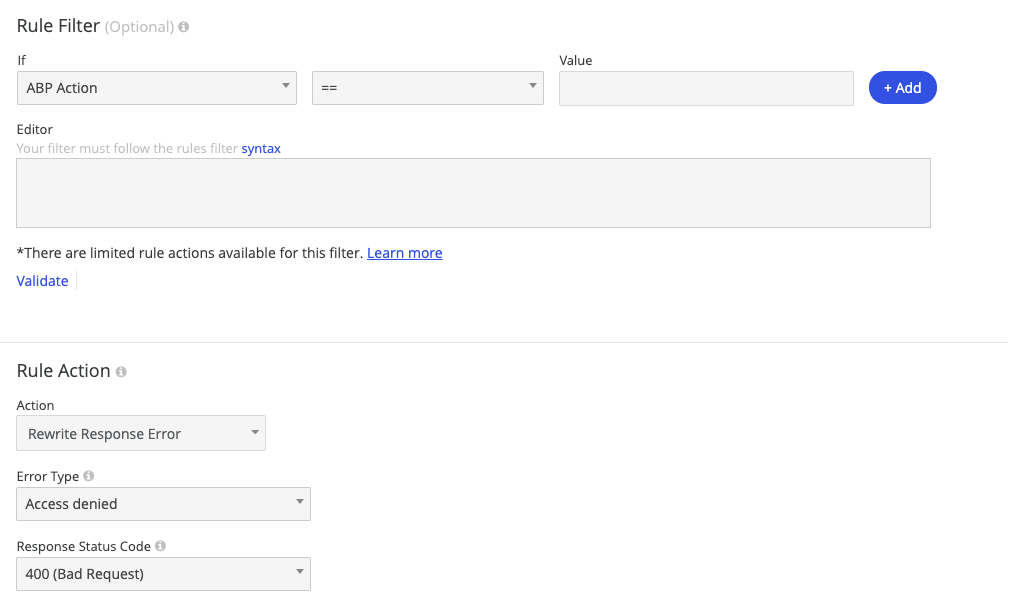This screenshot has width=1018, height=612.
Task: Click the Error Type info icon
Action: [x=89, y=476]
